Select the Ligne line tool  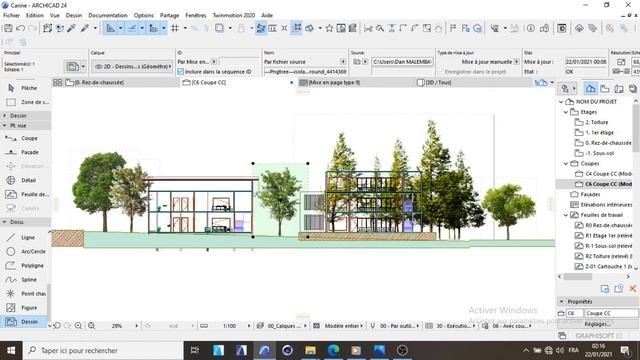point(24,237)
